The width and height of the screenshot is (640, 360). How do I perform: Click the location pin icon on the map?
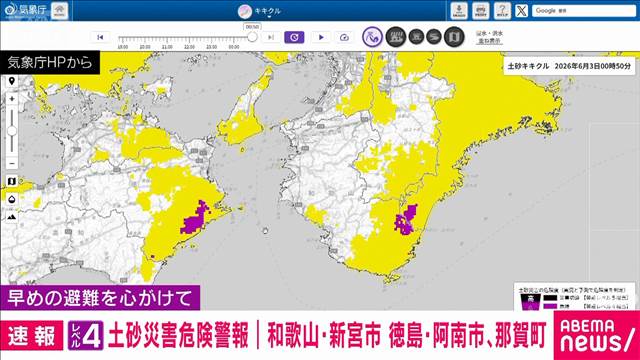click(12, 81)
